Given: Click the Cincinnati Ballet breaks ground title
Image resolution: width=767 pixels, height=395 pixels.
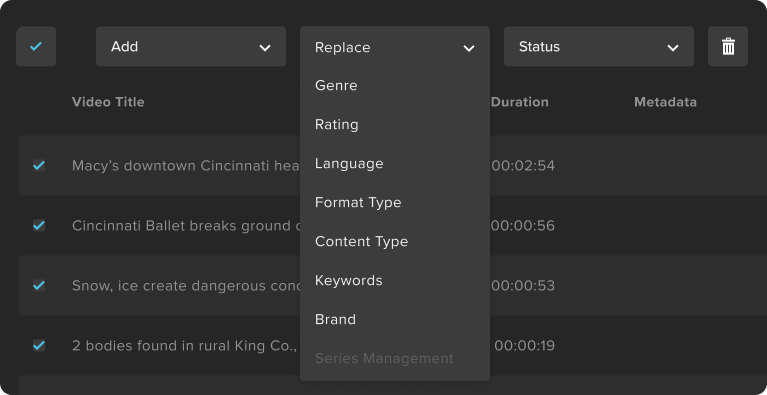Looking at the screenshot, I should click(186, 226).
